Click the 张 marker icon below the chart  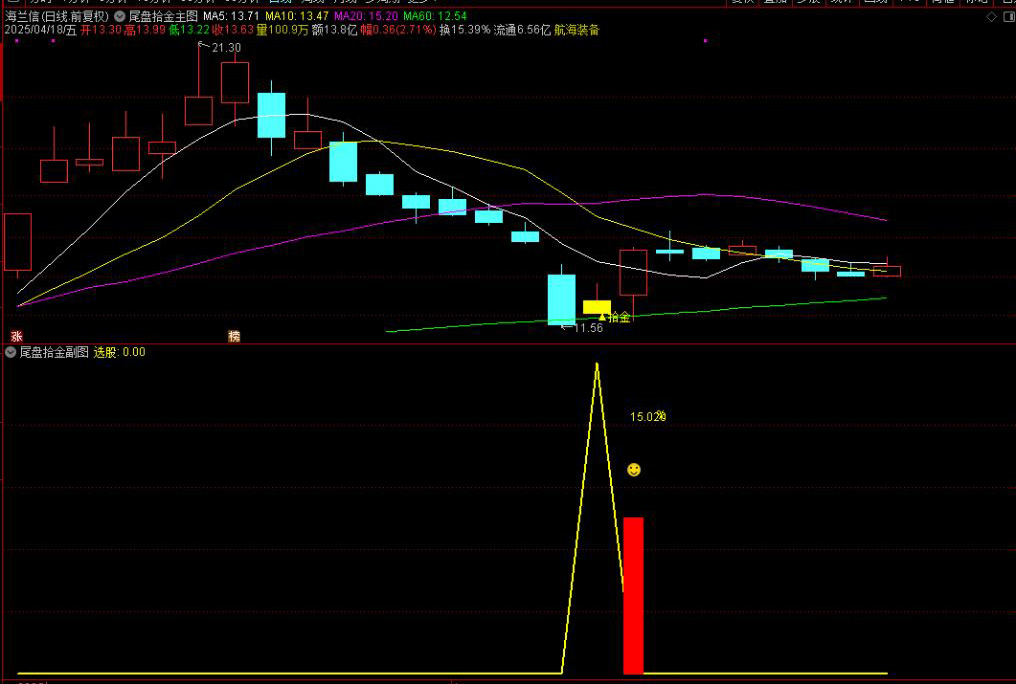point(16,336)
